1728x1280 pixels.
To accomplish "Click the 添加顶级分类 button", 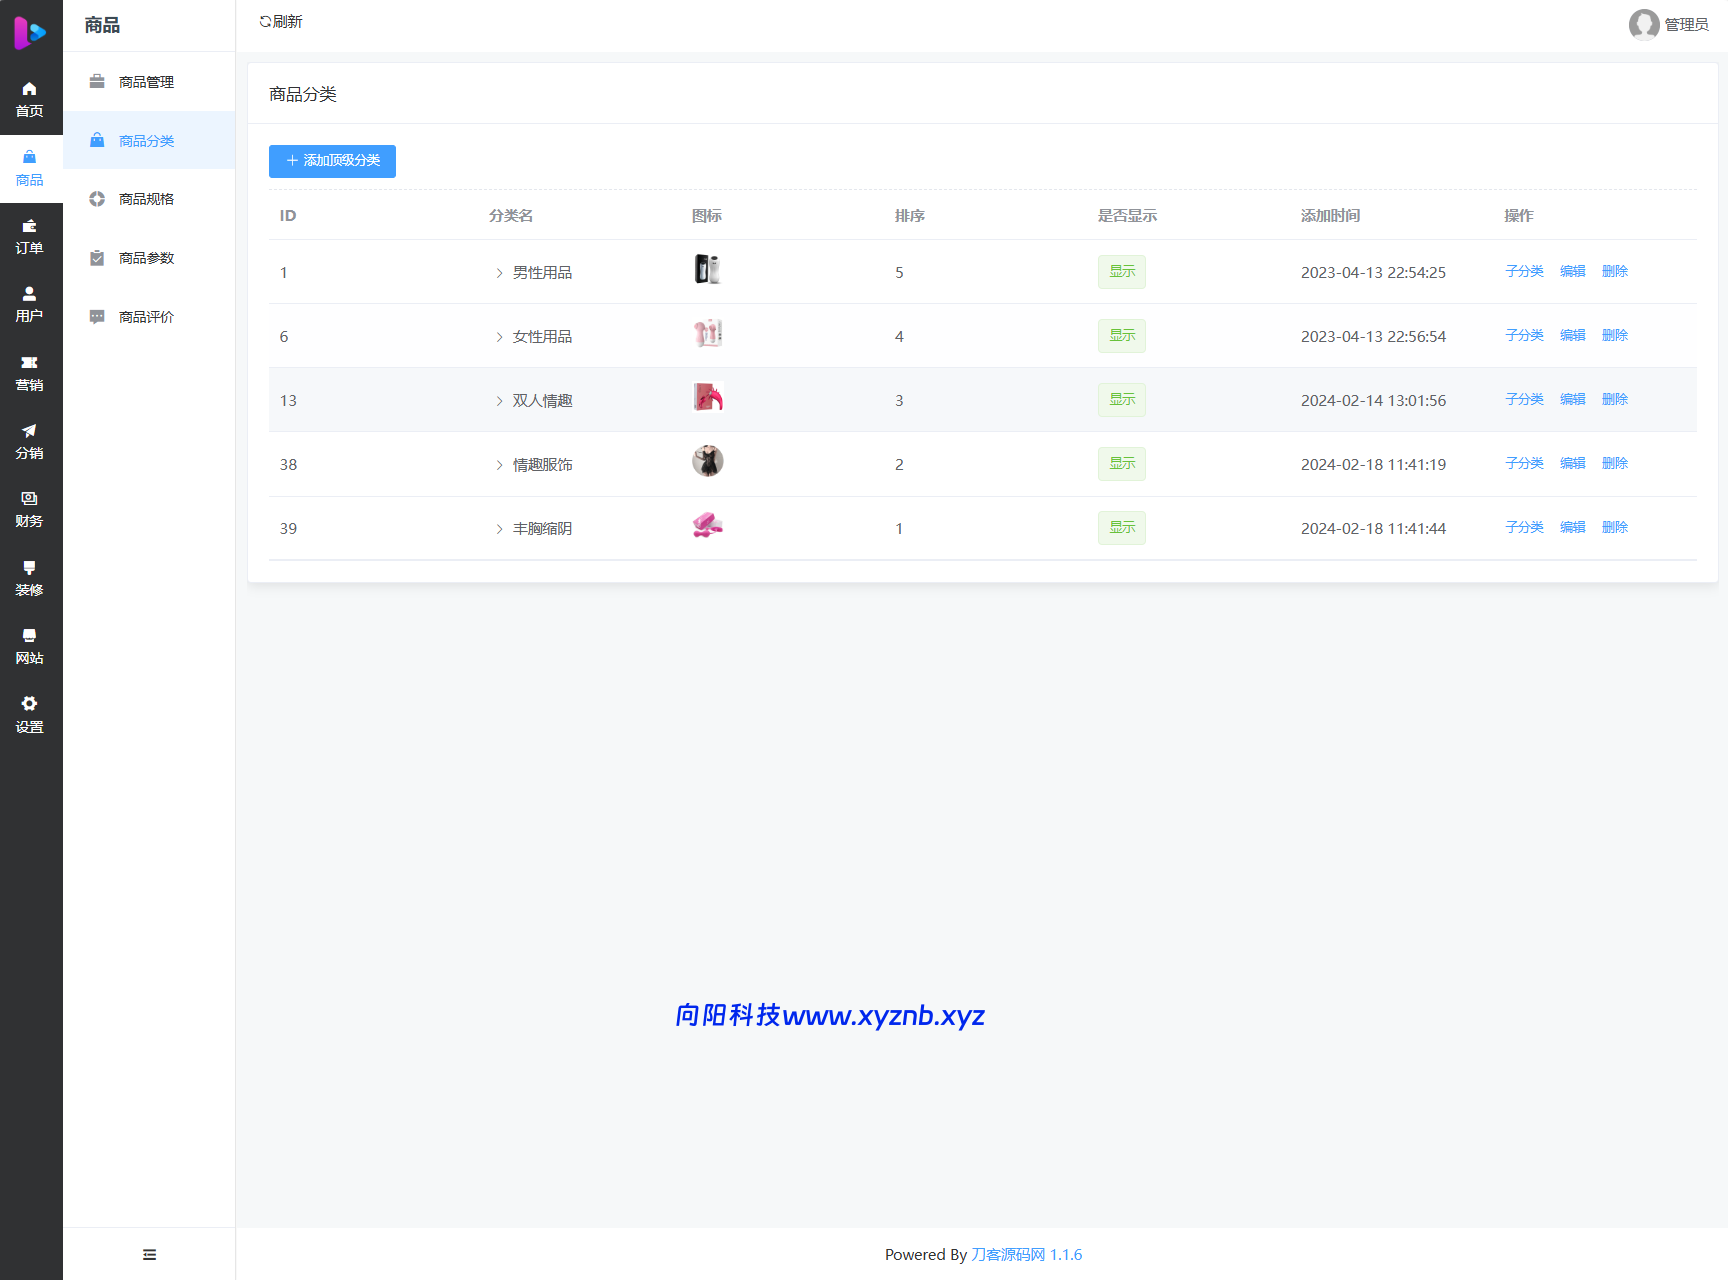I will coord(332,161).
